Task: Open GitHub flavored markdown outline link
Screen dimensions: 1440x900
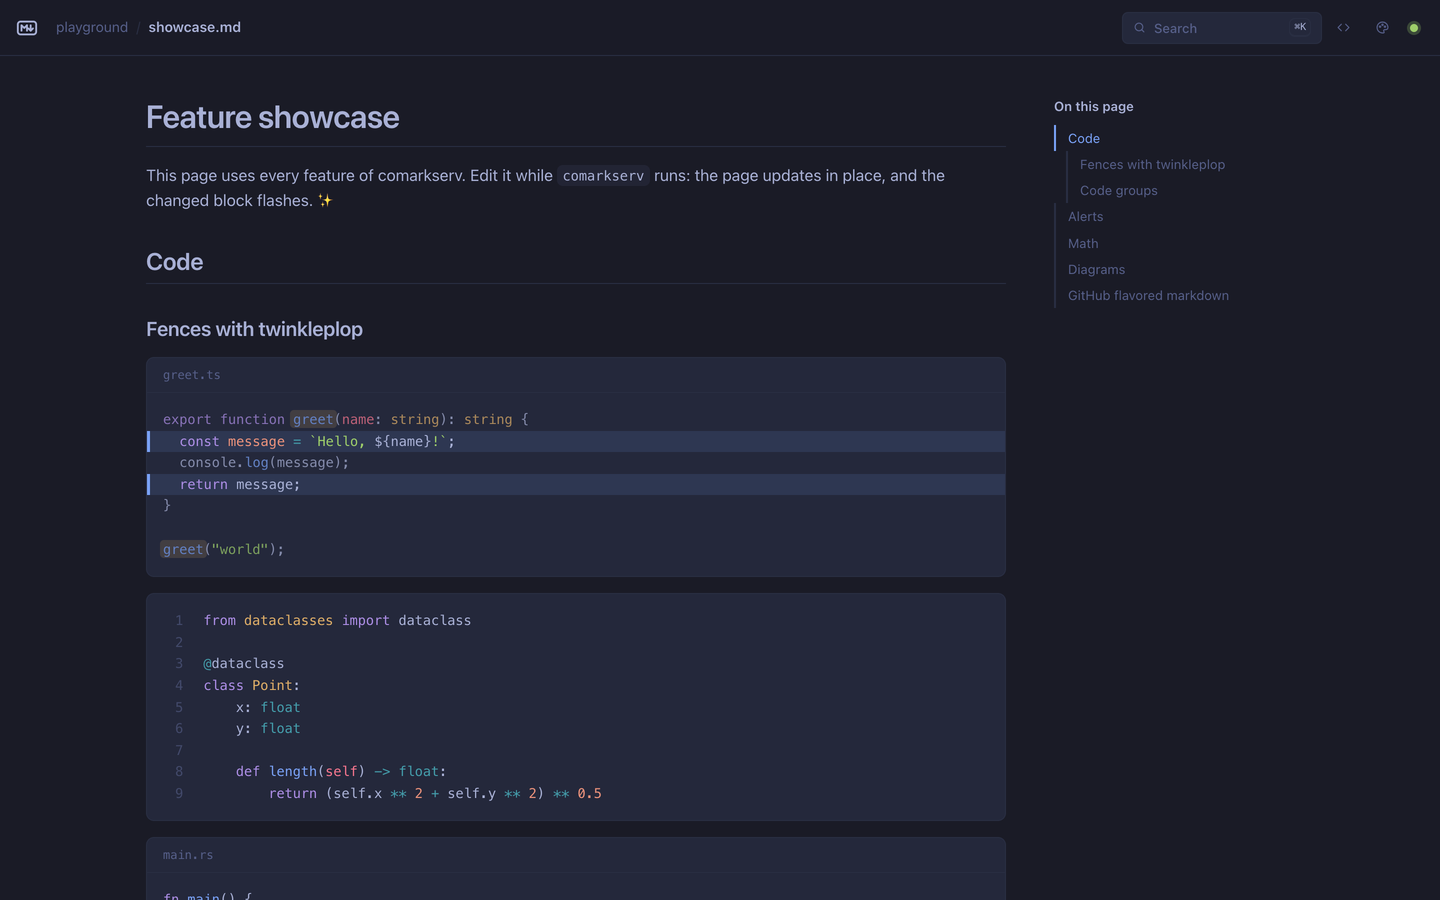Action: [1148, 295]
